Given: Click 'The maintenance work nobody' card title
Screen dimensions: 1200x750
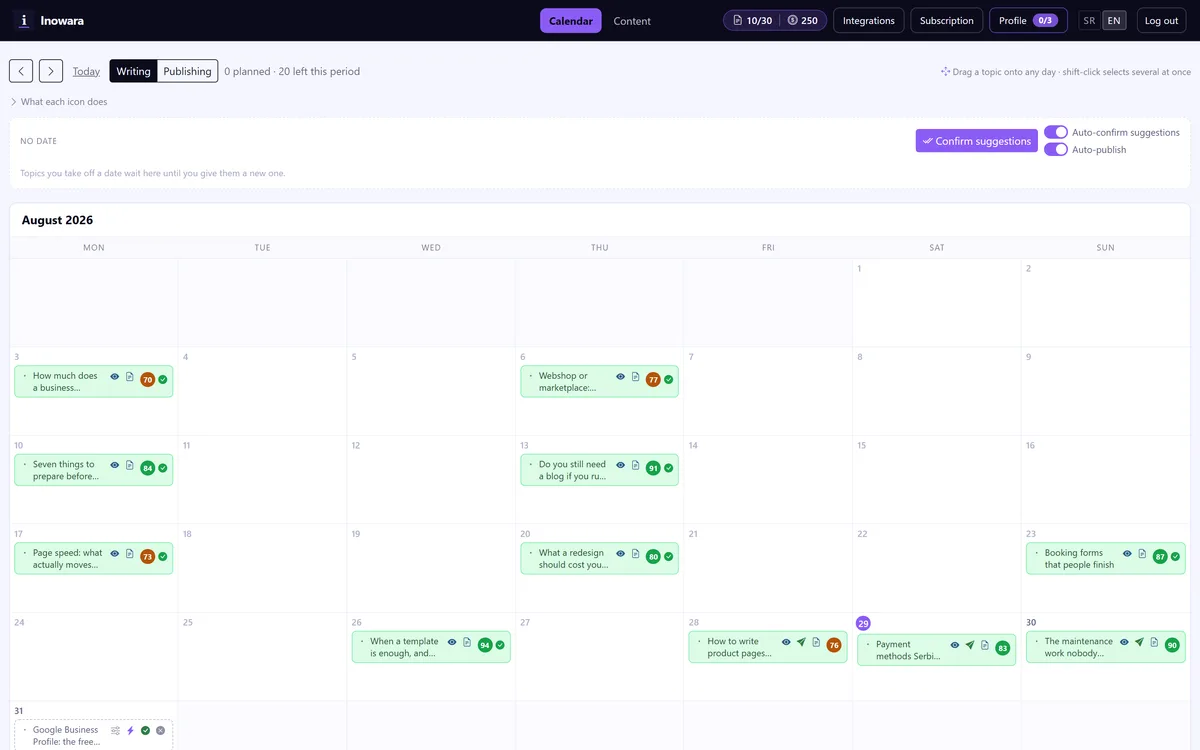Looking at the screenshot, I should (1078, 647).
